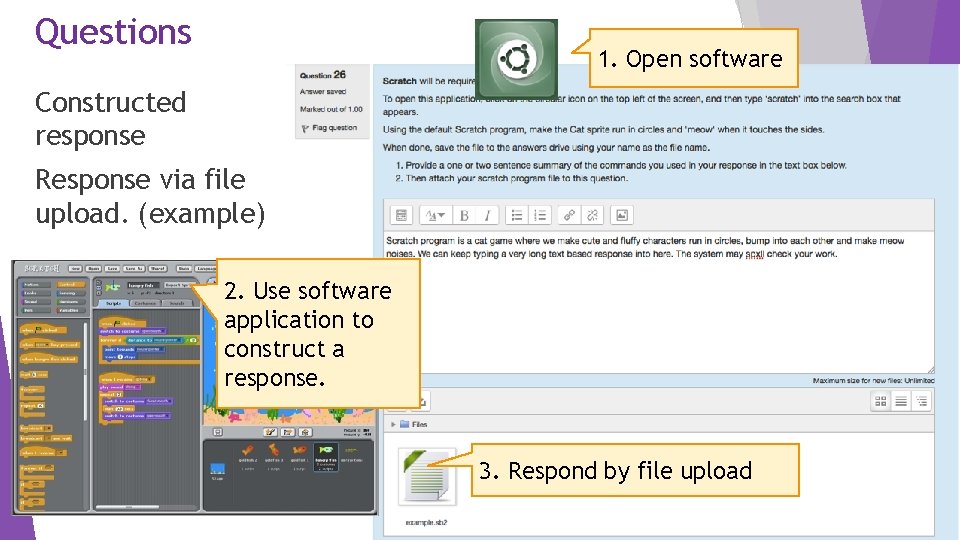Click the Scratch logo
The width and height of the screenshot is (960, 540).
click(x=42, y=268)
